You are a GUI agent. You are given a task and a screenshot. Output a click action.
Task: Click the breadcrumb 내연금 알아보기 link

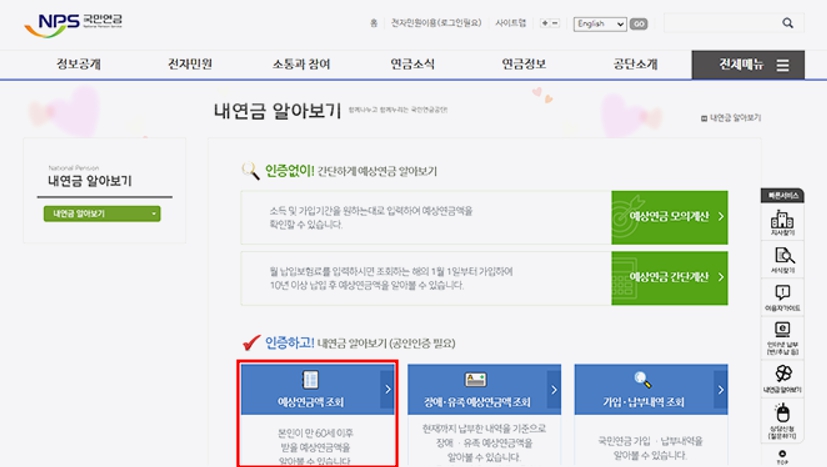(x=735, y=118)
